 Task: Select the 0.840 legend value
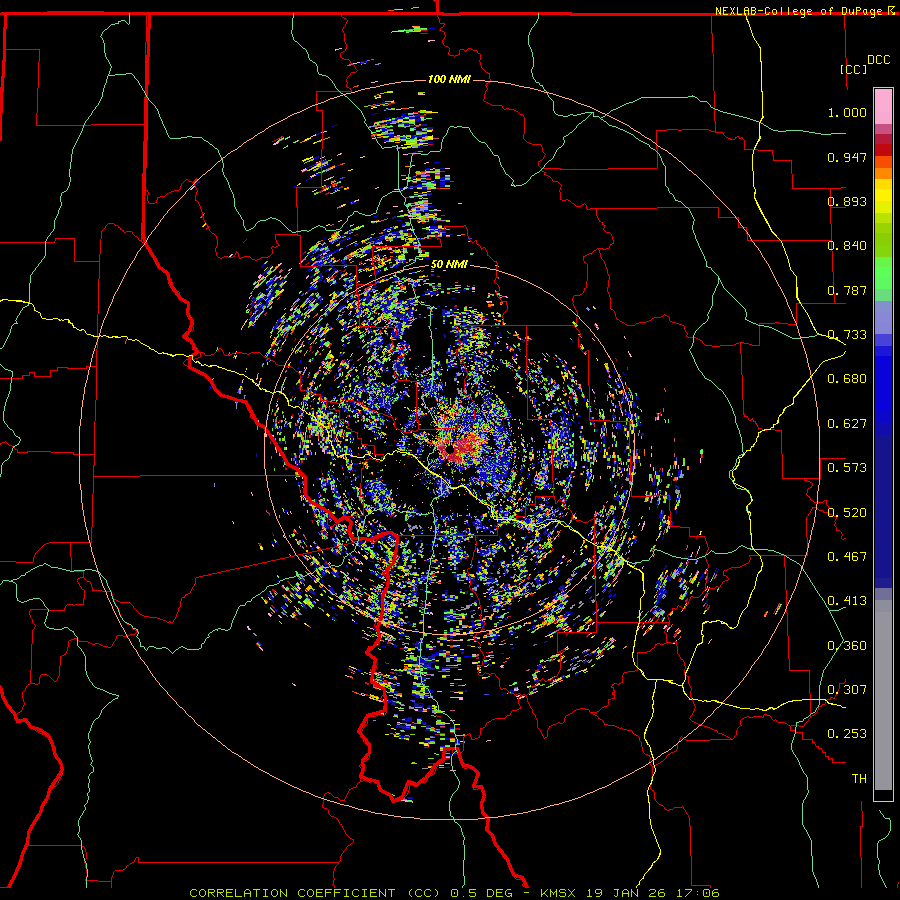click(x=847, y=245)
